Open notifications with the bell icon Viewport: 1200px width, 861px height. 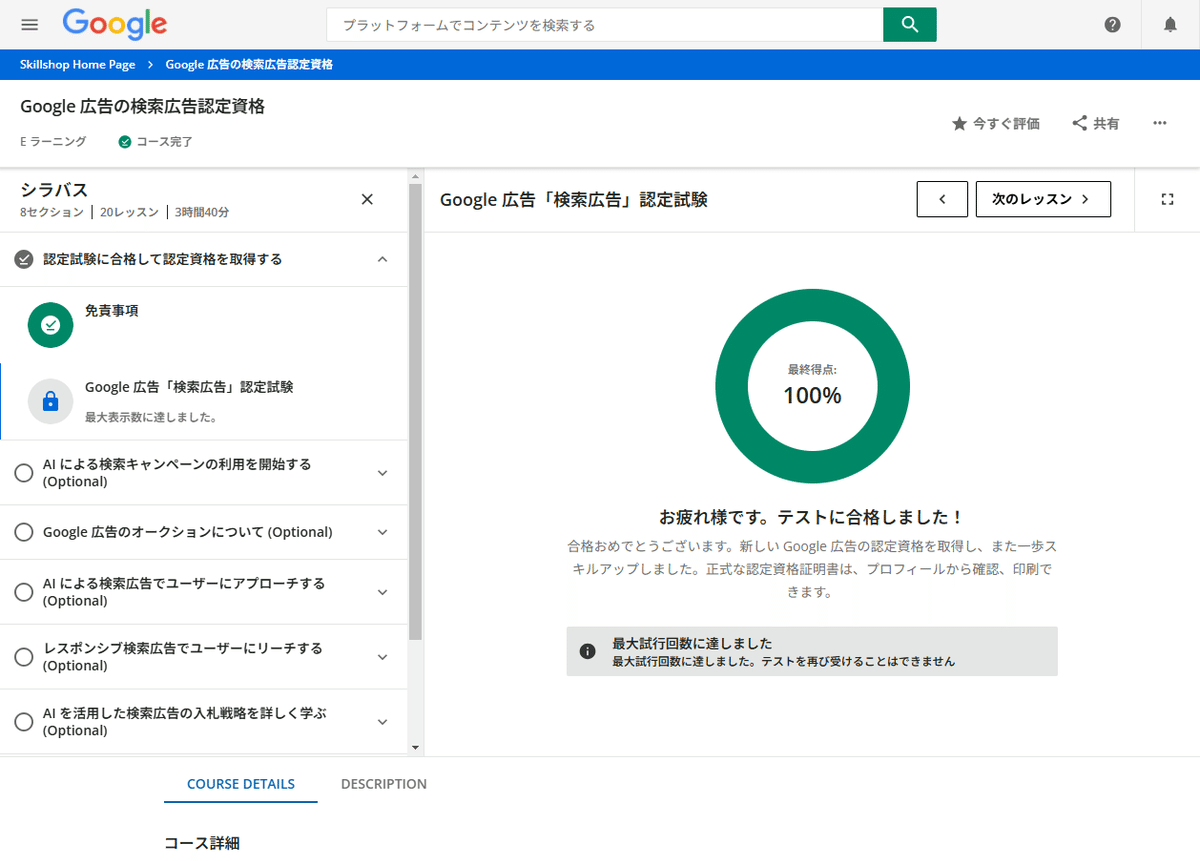(x=1169, y=24)
